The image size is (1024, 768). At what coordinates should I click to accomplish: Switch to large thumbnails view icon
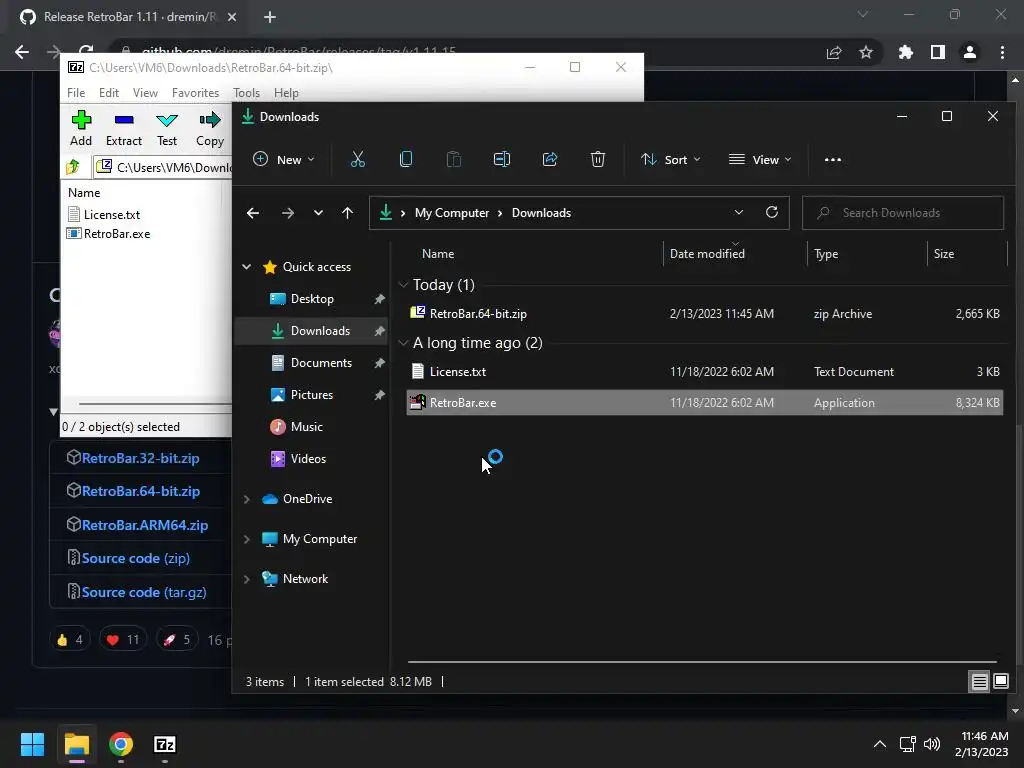[1000, 682]
